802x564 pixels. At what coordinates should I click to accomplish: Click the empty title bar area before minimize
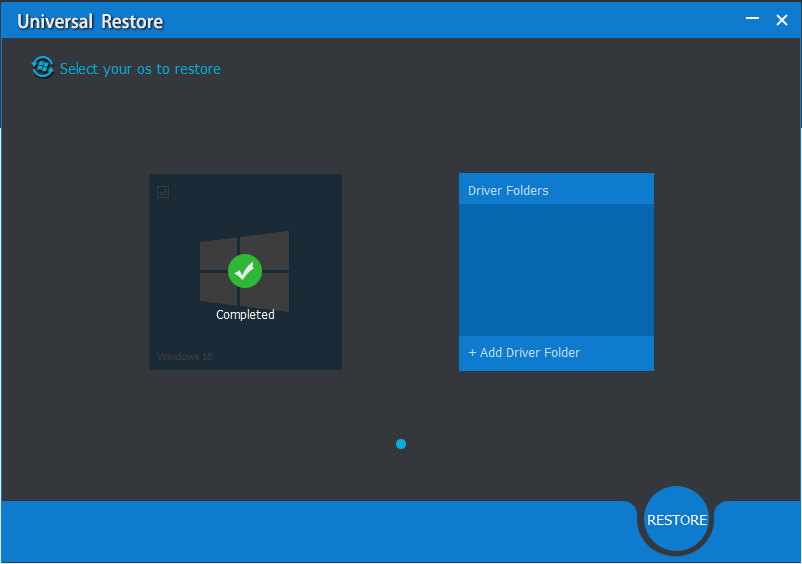click(450, 20)
